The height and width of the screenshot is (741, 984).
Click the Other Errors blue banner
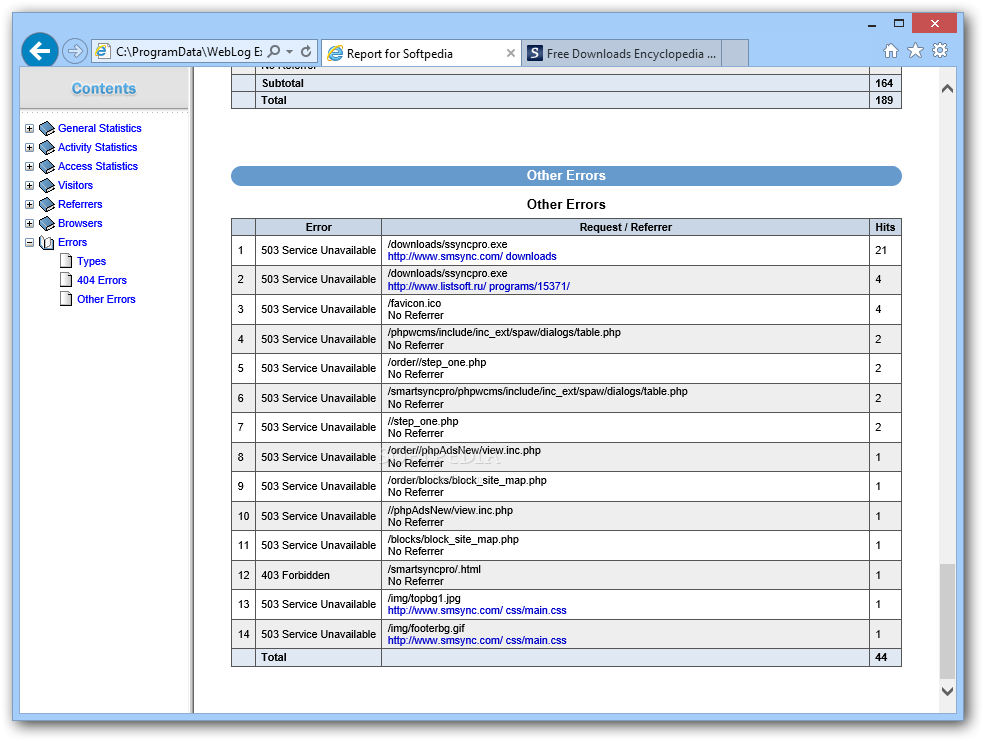(566, 176)
